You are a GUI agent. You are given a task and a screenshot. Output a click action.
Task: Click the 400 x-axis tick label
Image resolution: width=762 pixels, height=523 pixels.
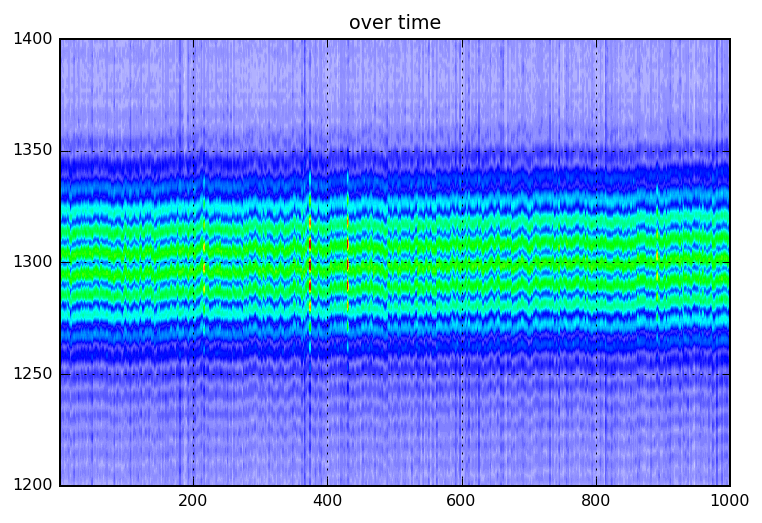tap(327, 502)
